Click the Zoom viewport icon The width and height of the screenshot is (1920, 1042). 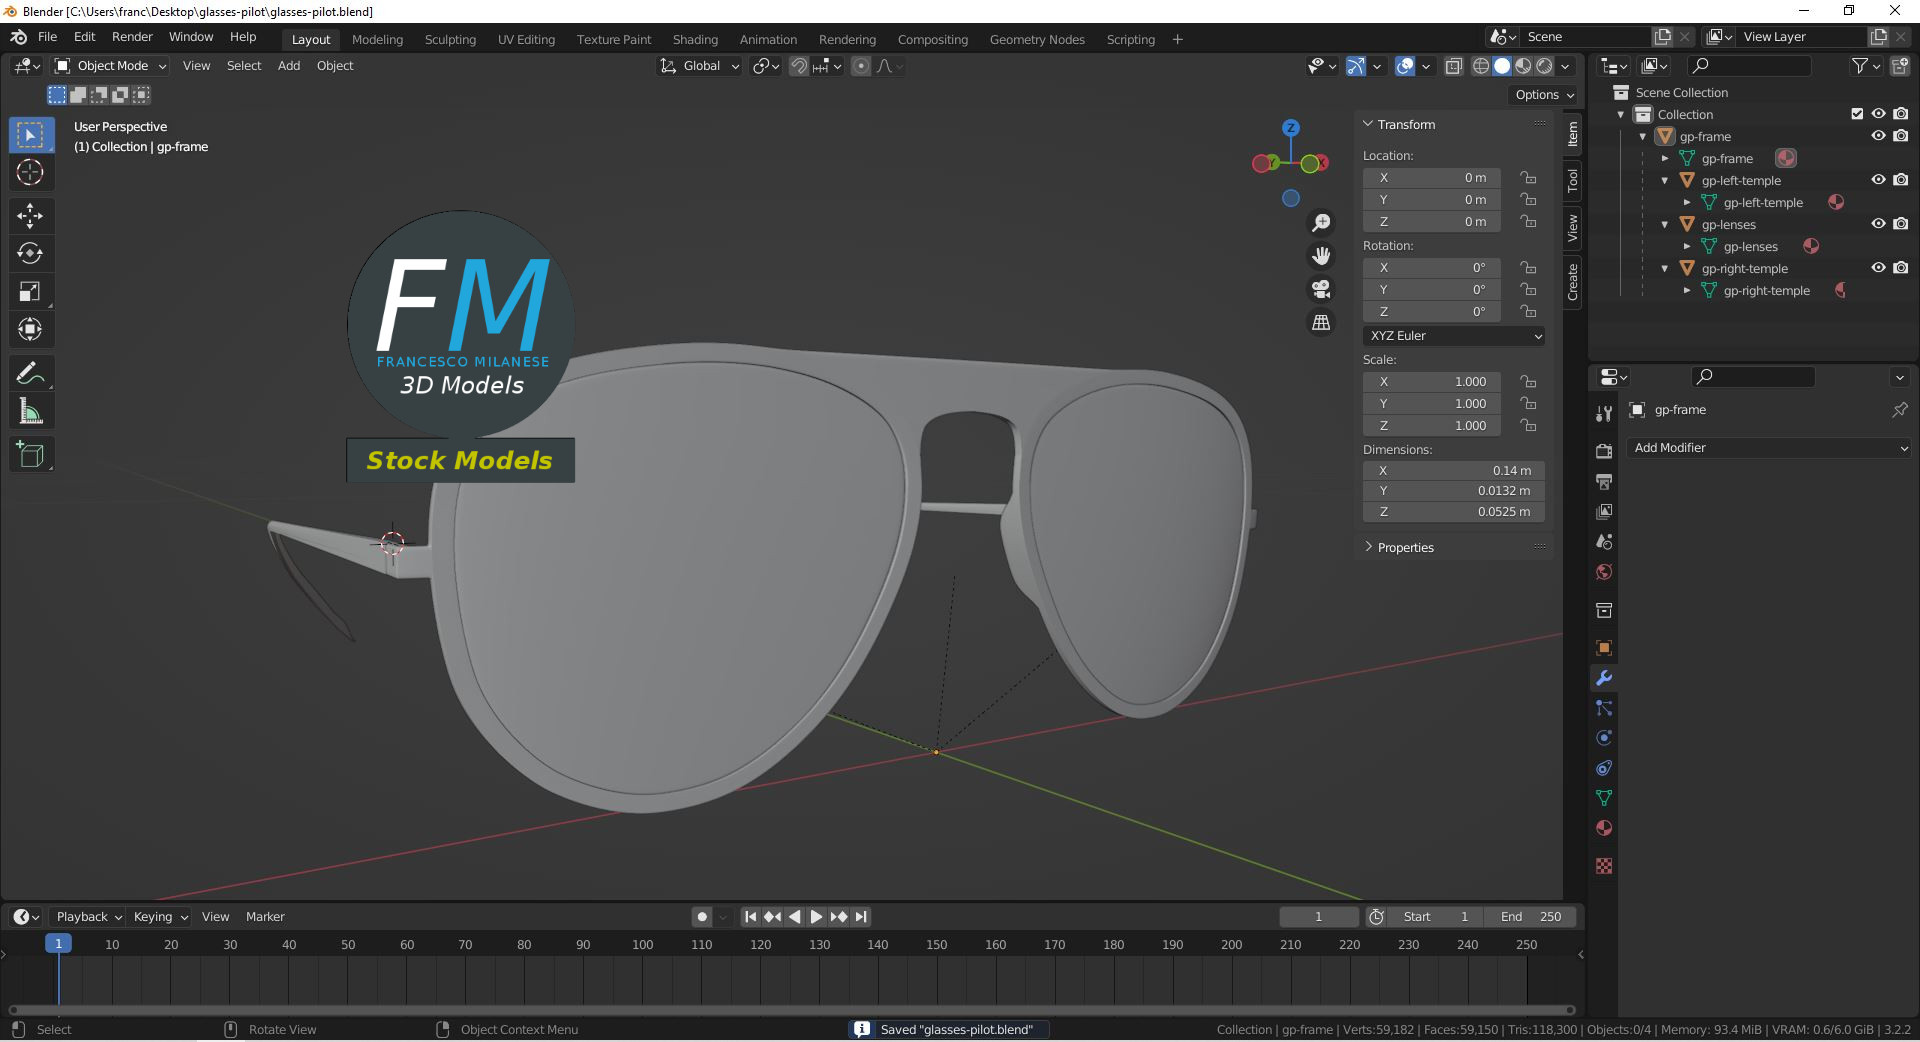(x=1321, y=222)
